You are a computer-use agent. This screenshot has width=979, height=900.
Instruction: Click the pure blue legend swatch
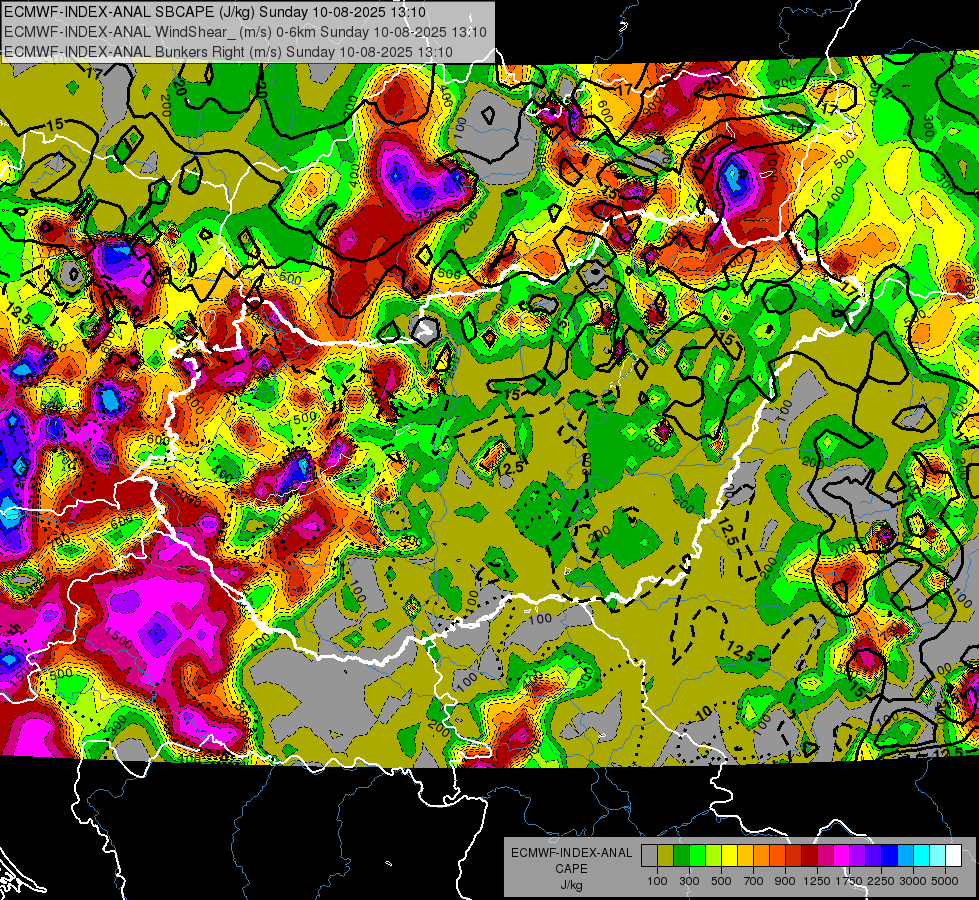(889, 855)
